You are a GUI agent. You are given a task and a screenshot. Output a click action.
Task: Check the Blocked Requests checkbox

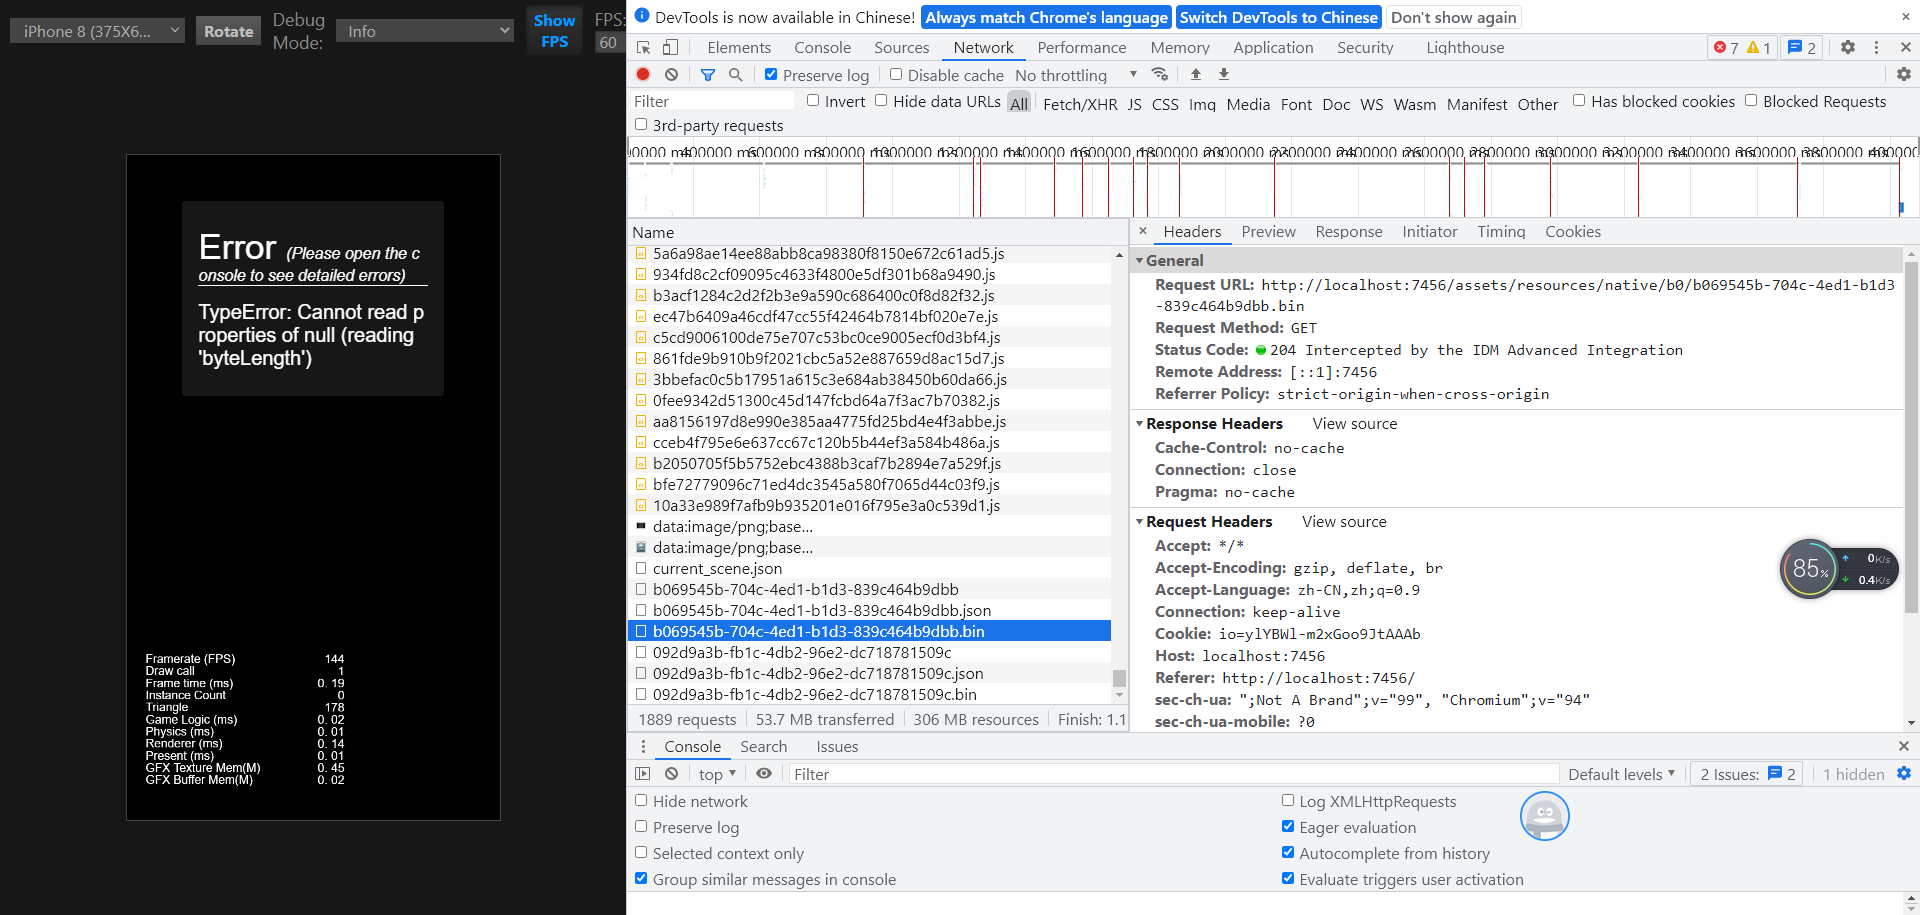click(1751, 100)
